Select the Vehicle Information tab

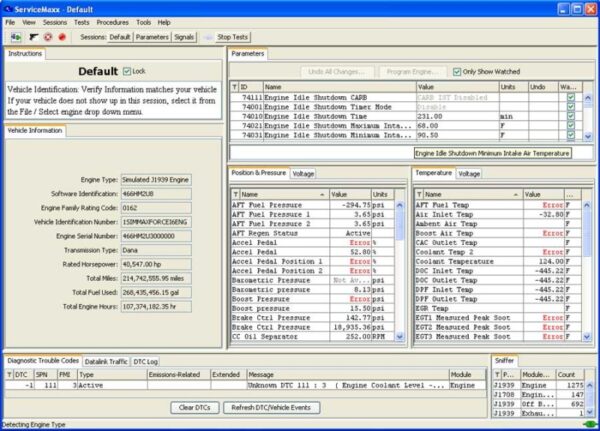tap(35, 130)
